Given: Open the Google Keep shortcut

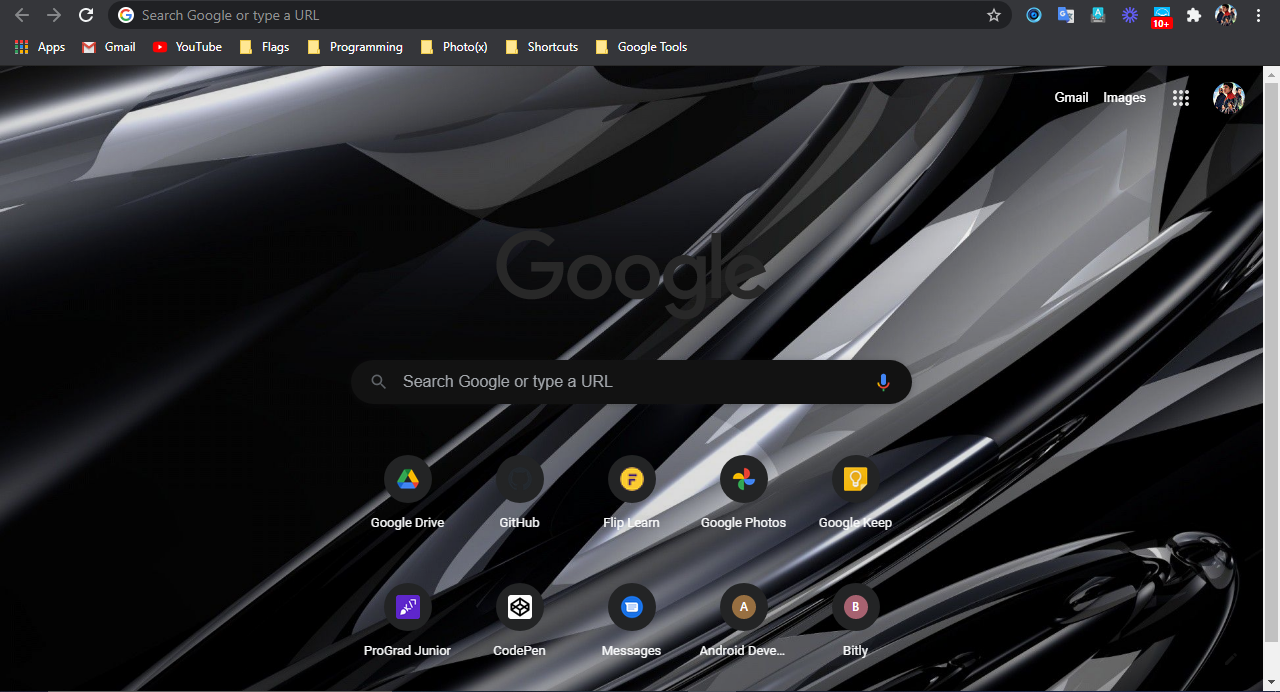Looking at the screenshot, I should pos(855,492).
